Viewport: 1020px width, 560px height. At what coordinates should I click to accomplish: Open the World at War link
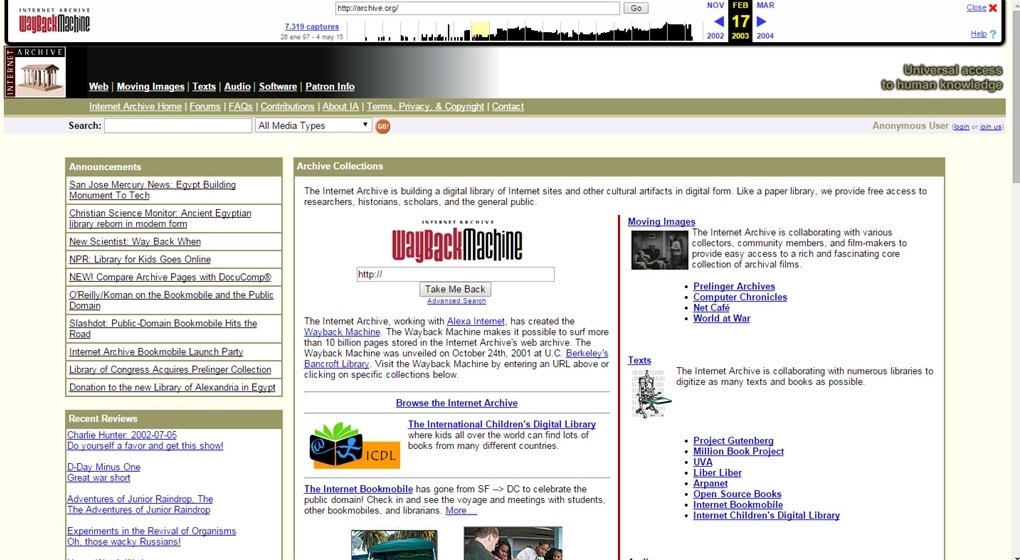coord(721,319)
